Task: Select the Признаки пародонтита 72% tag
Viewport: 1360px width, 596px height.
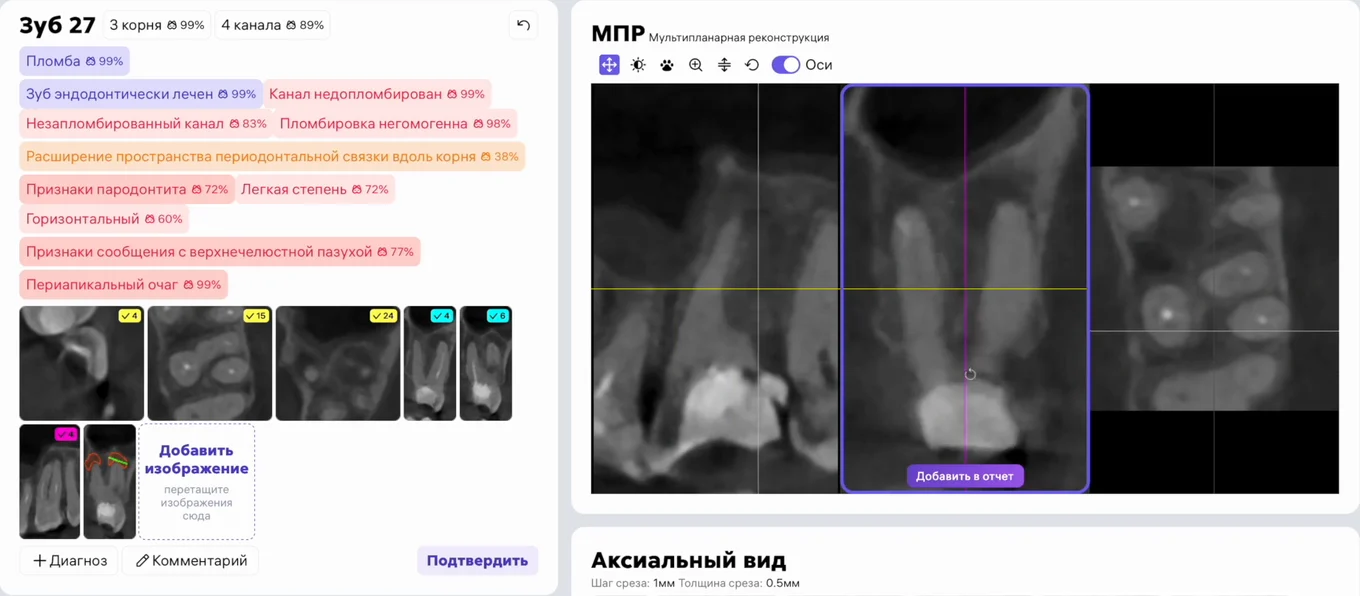Action: tap(127, 189)
